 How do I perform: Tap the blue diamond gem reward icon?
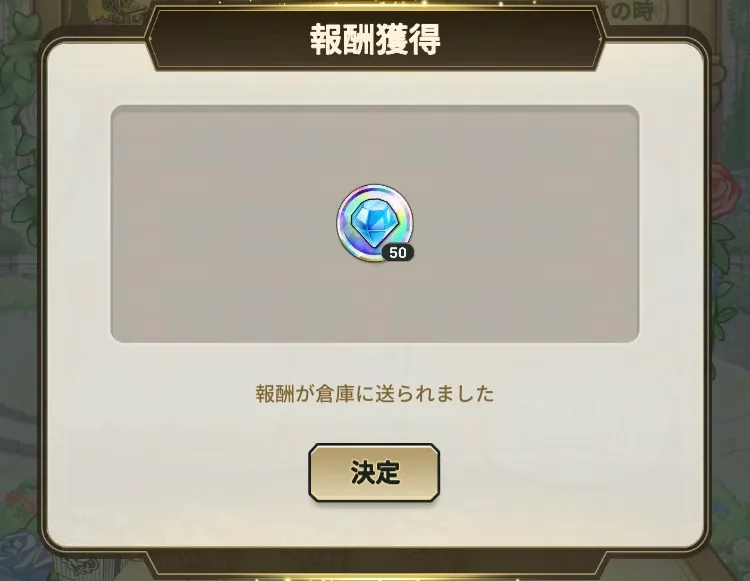[x=374, y=222]
